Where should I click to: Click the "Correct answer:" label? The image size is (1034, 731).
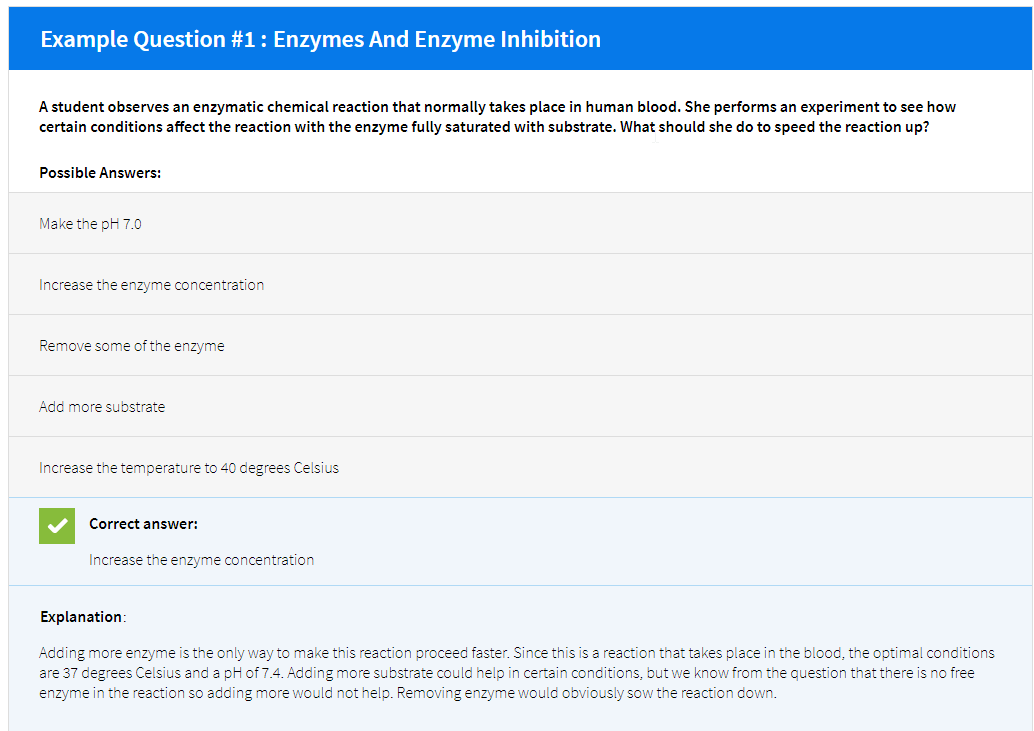136,523
